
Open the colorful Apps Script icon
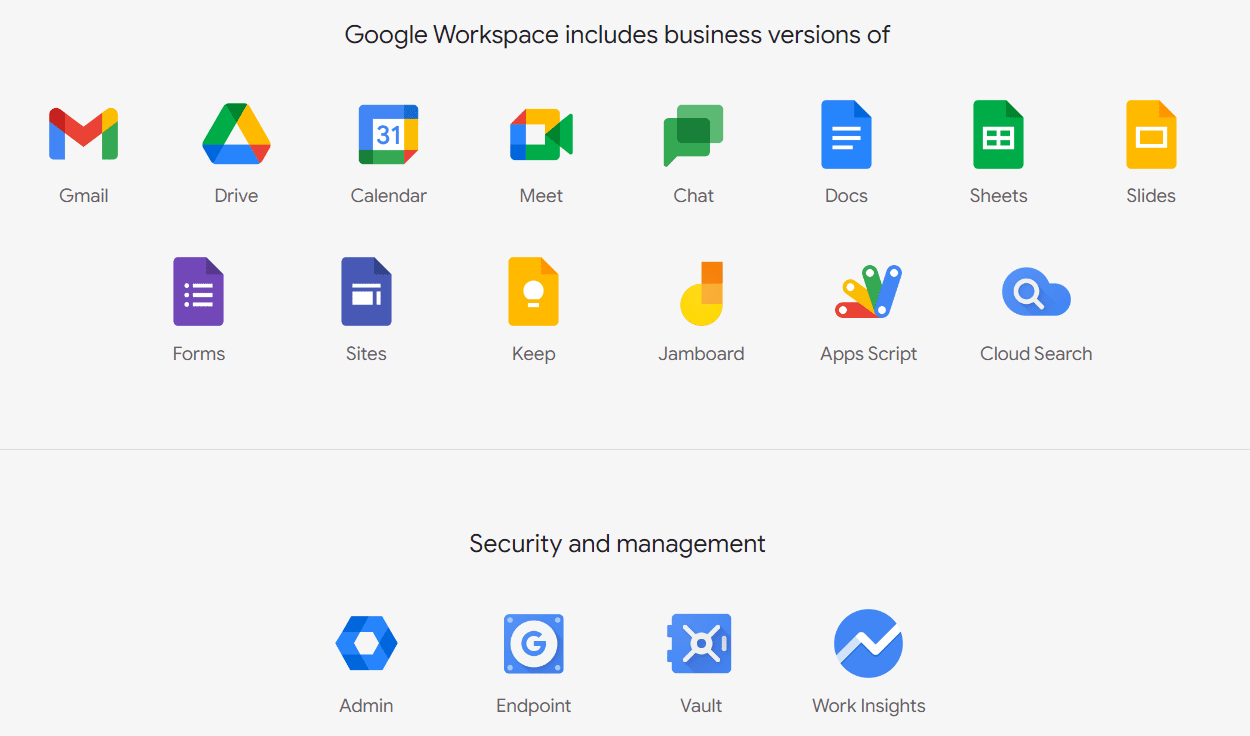coord(869,292)
